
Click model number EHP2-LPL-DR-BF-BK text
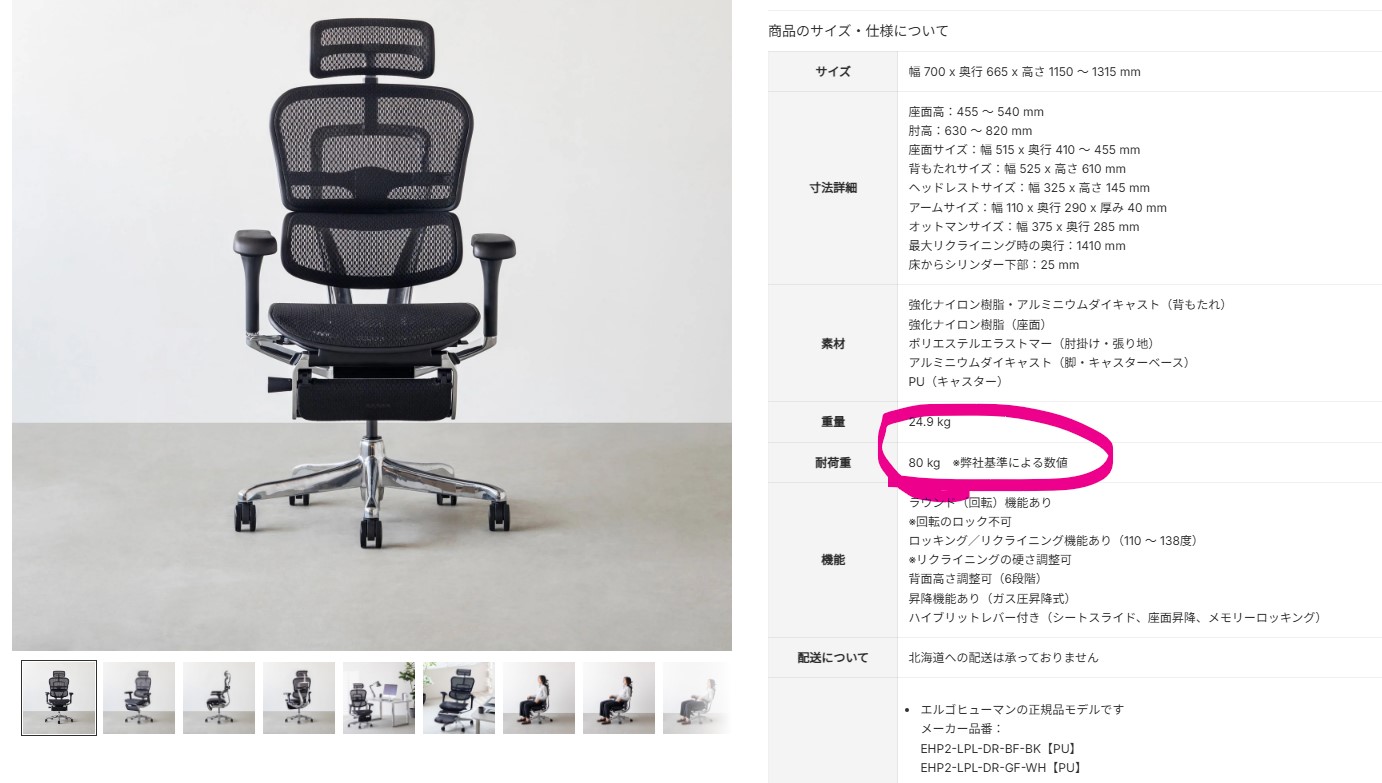pos(987,748)
